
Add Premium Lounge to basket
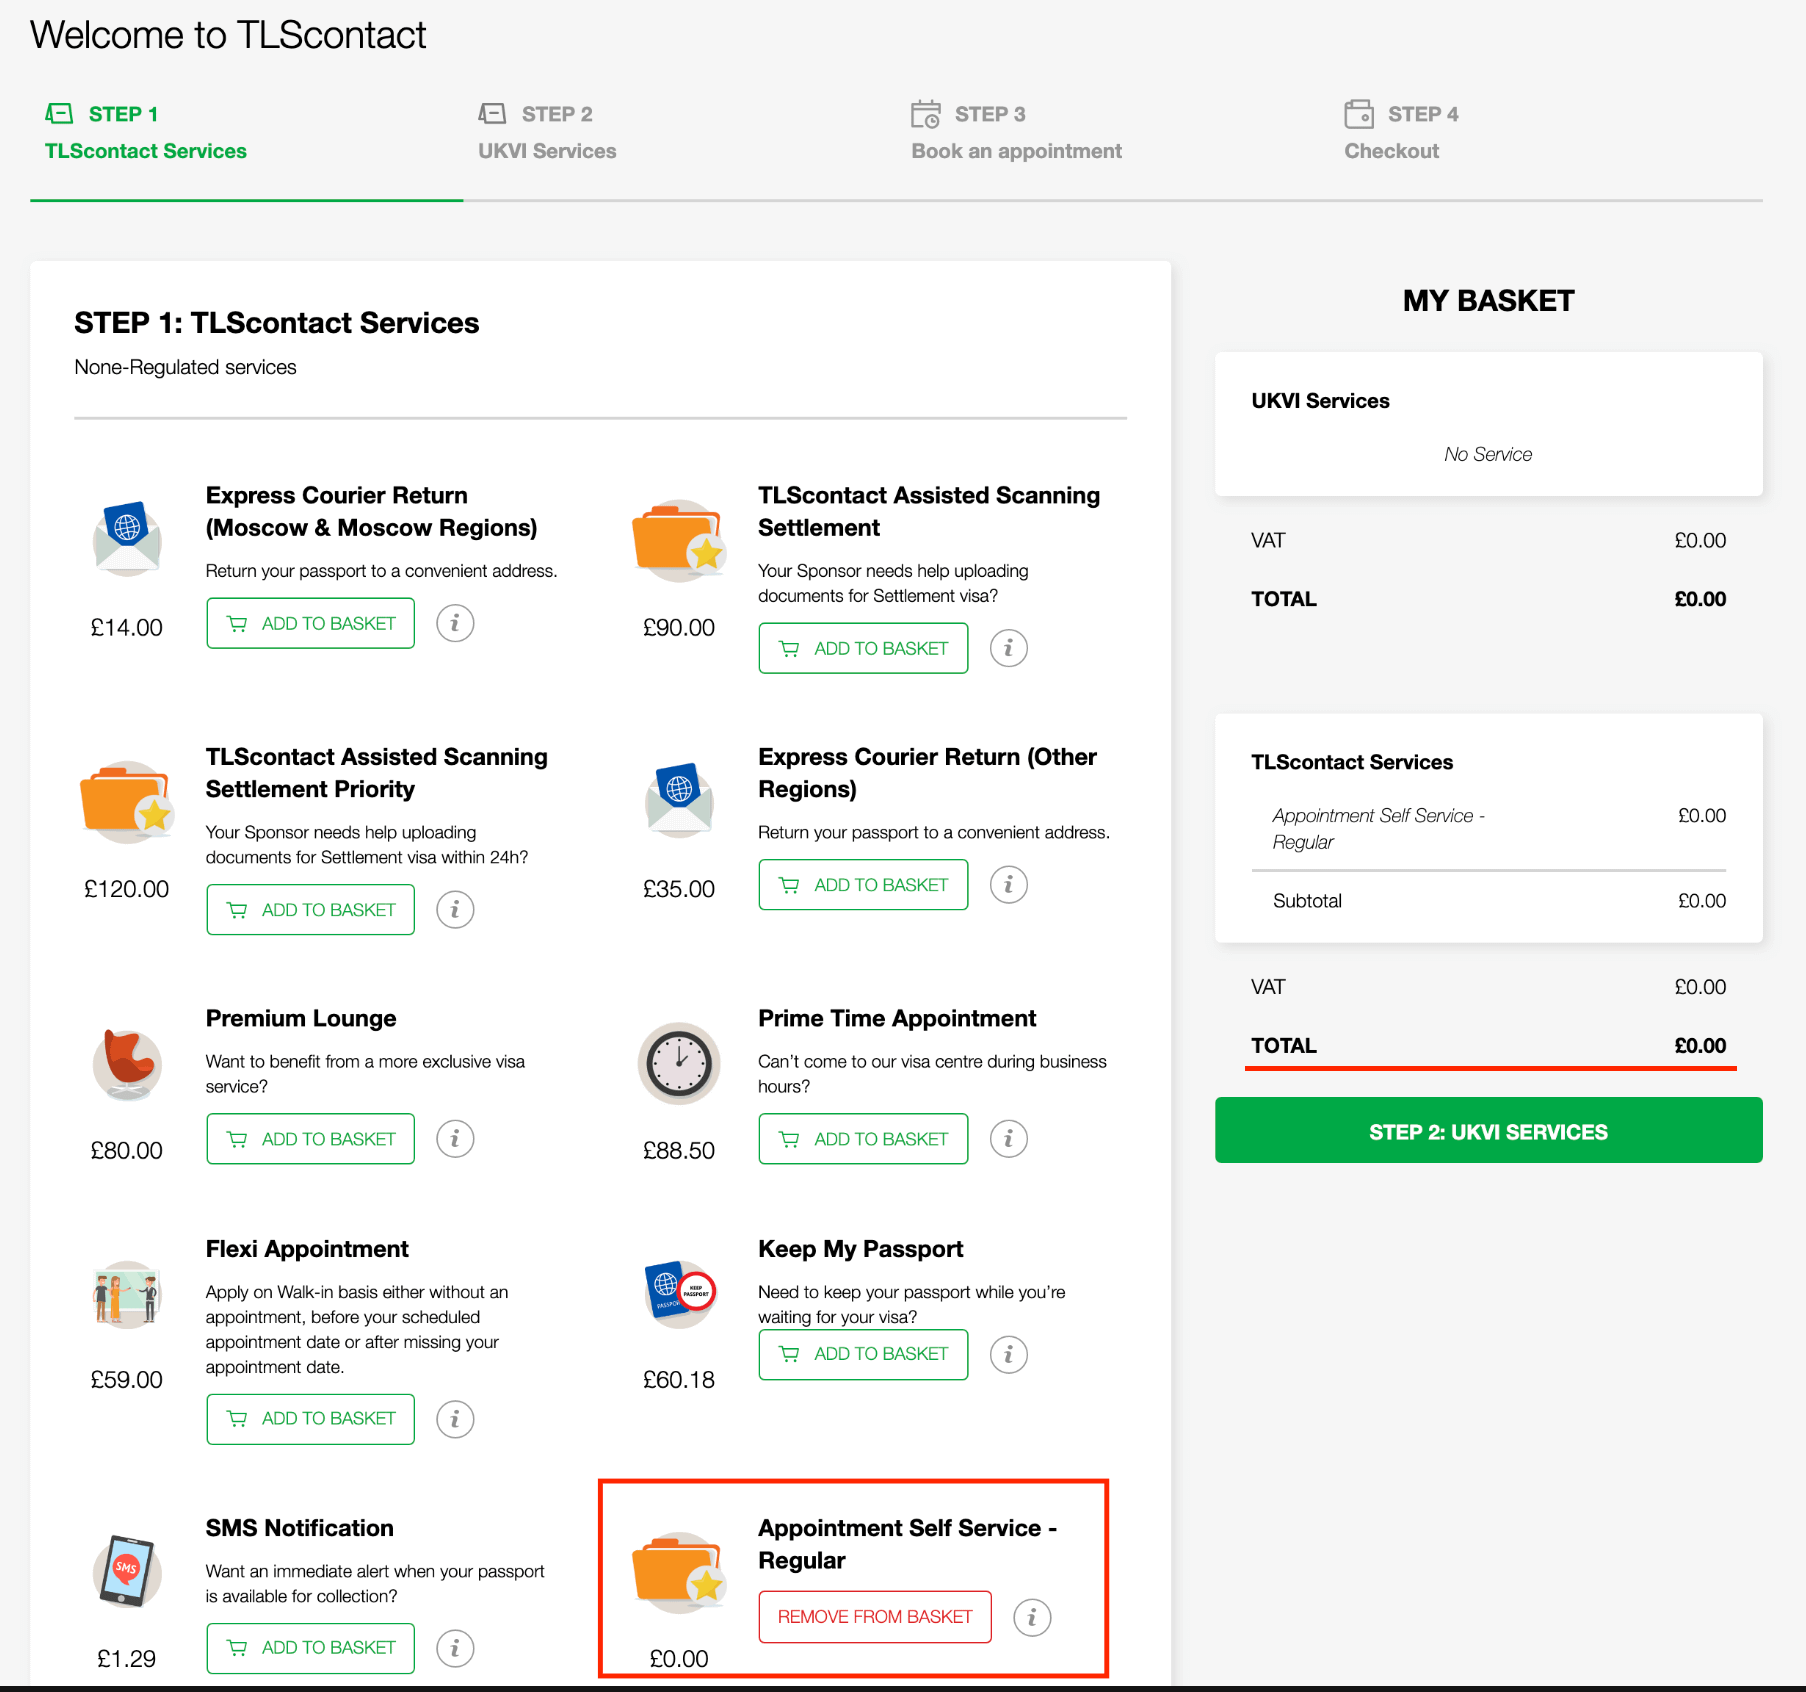[x=310, y=1139]
